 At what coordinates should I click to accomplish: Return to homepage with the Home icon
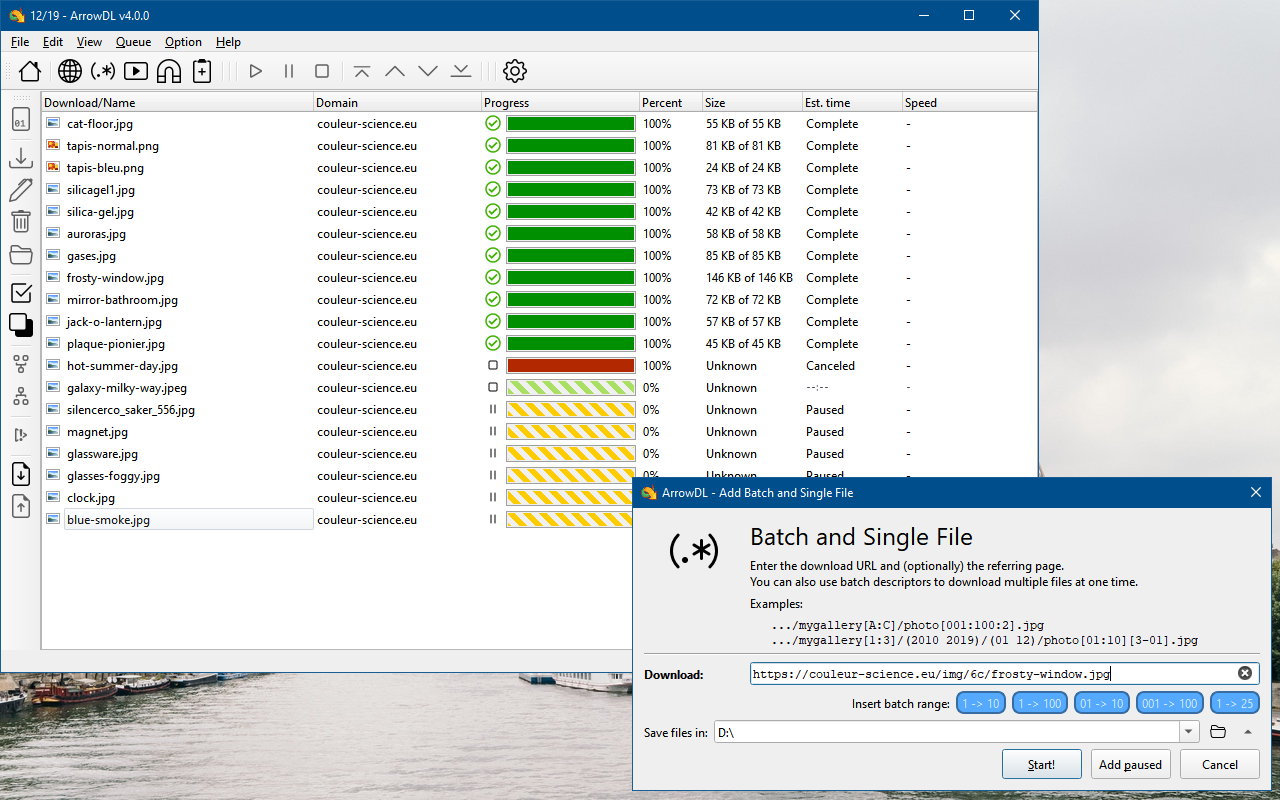point(29,71)
